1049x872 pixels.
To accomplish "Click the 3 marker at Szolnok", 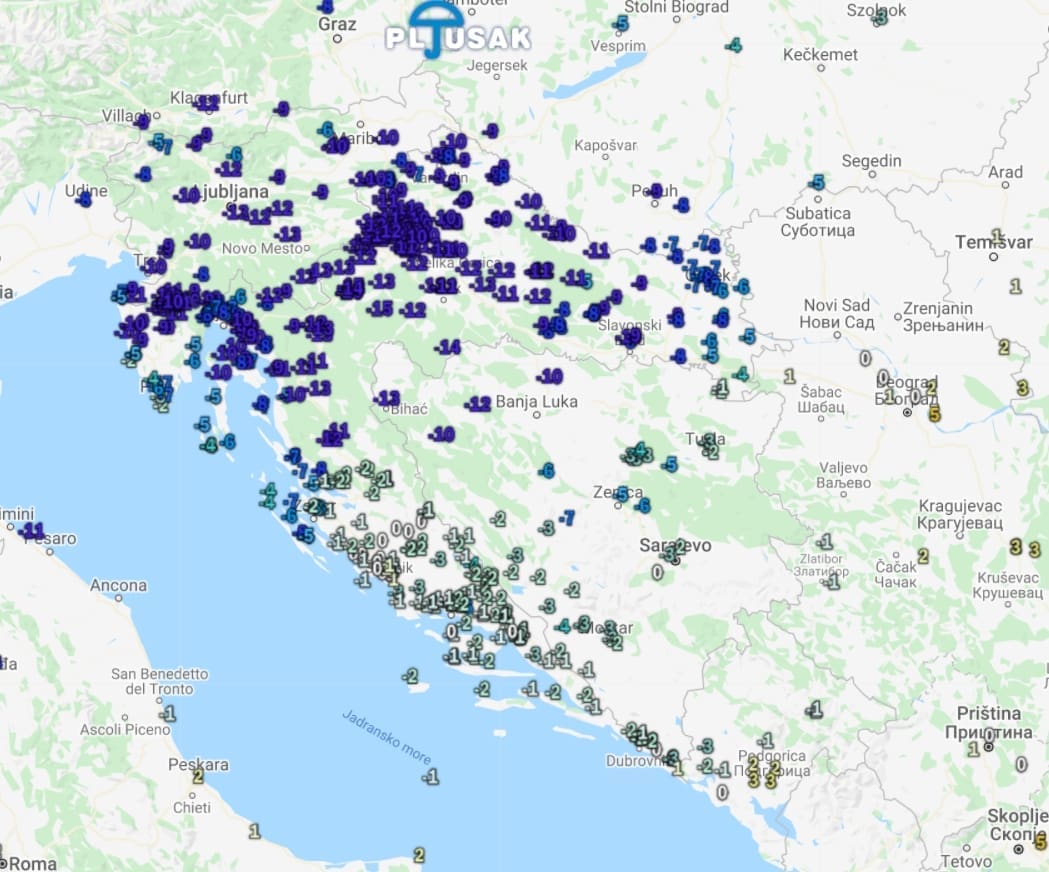I will 880,17.
